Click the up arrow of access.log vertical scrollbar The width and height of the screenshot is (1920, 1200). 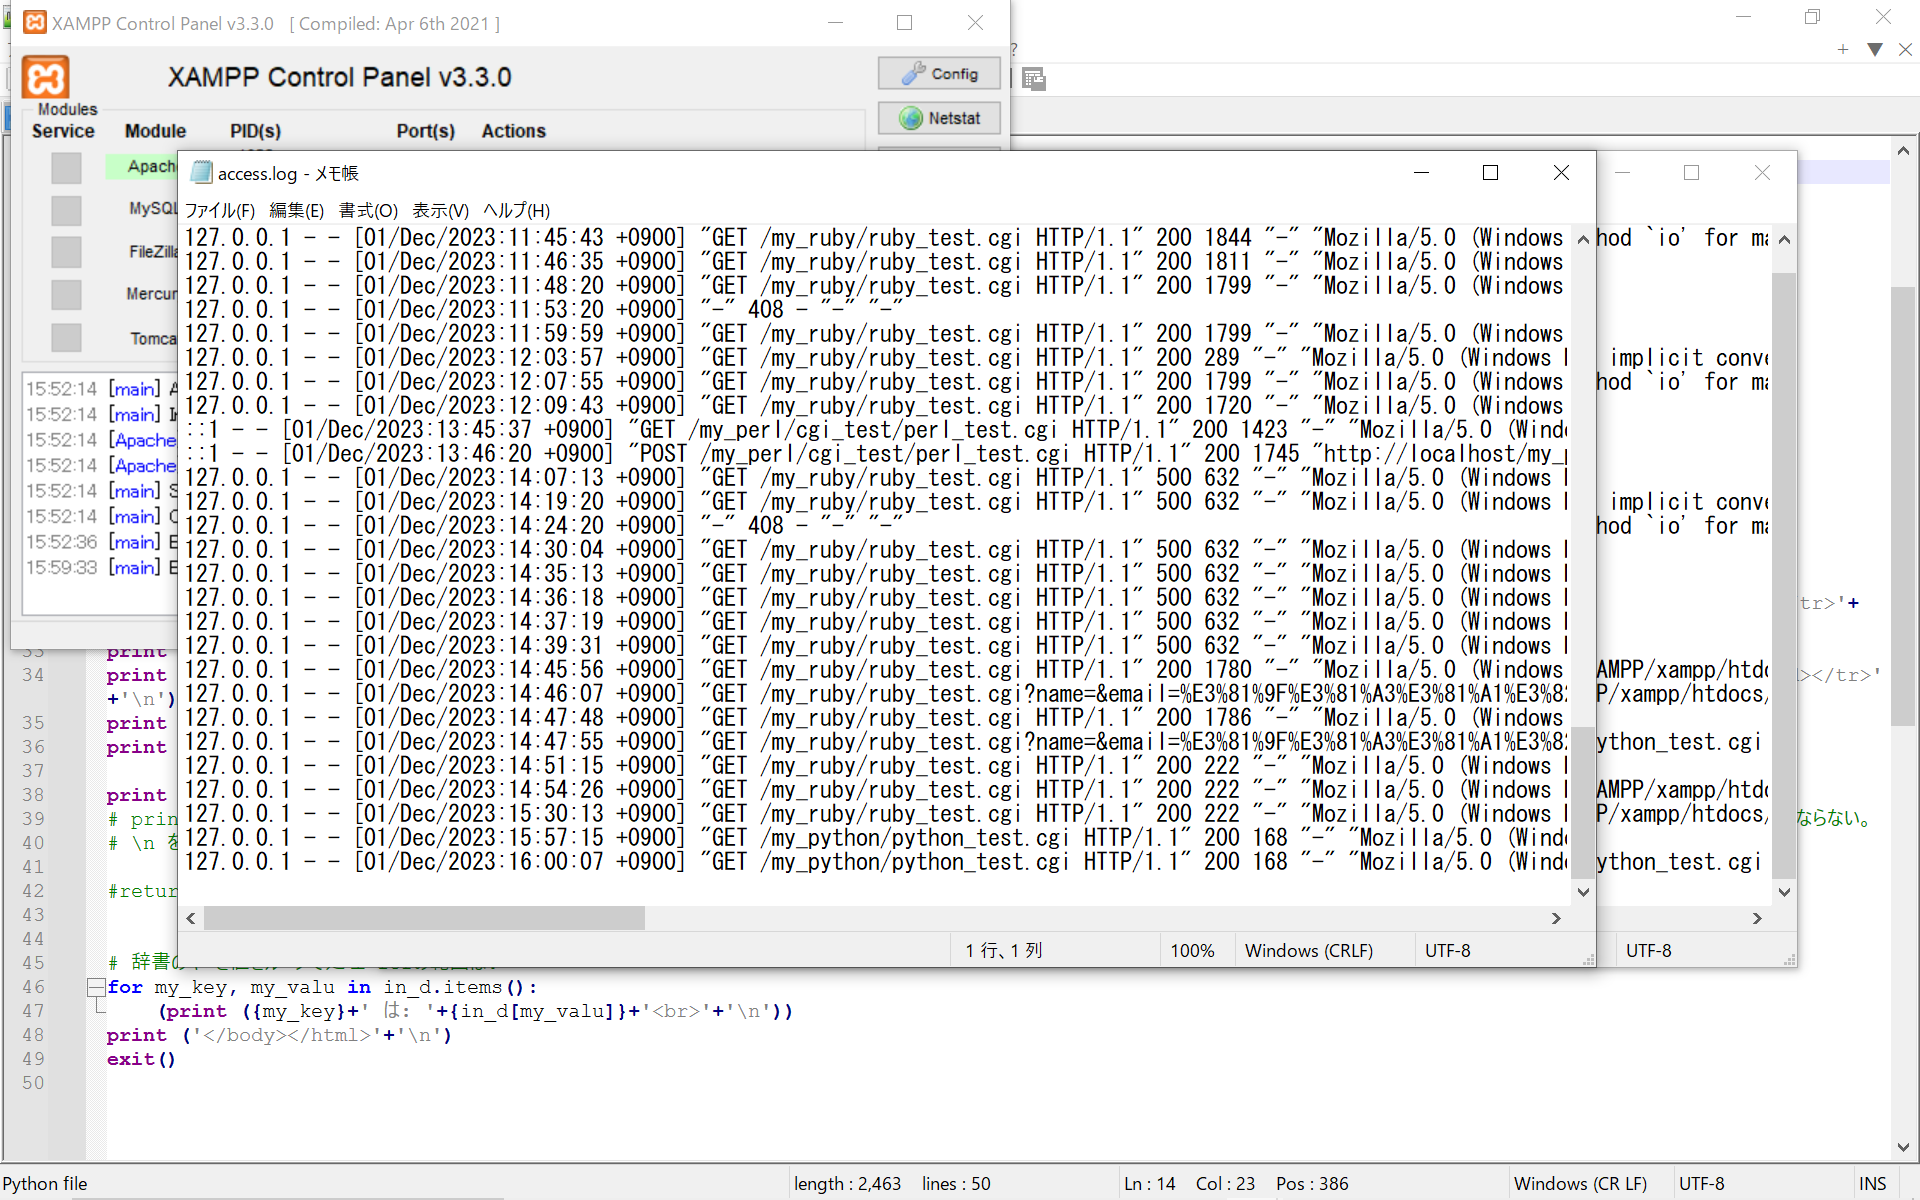(1583, 239)
